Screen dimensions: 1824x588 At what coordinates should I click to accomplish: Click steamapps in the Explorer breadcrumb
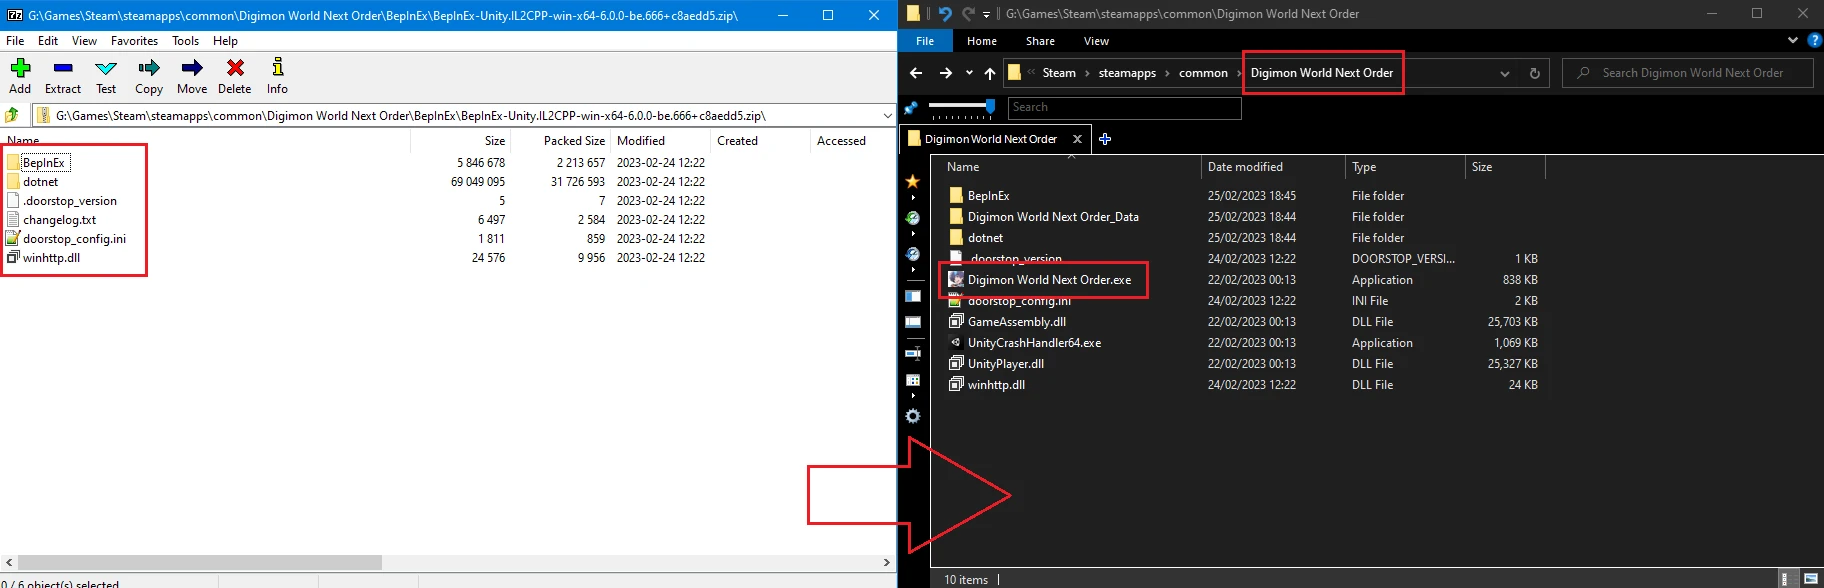(1127, 73)
